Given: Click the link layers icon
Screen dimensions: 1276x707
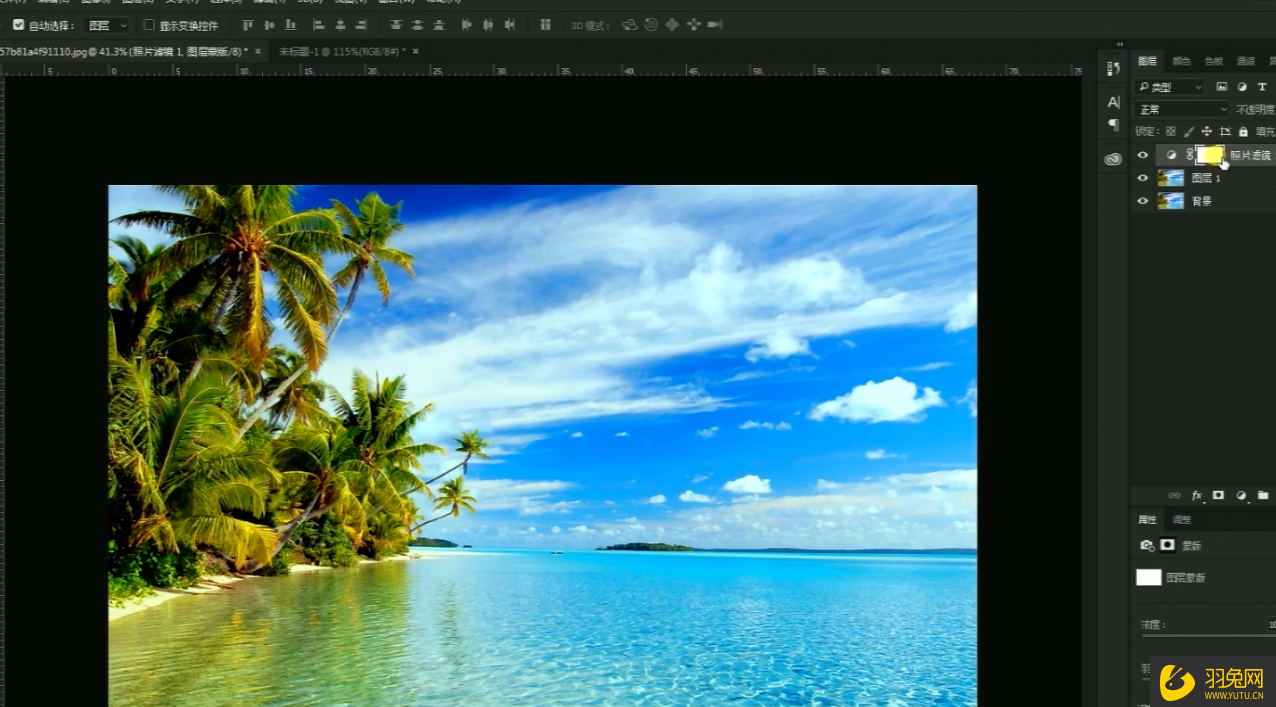Looking at the screenshot, I should click(x=1174, y=495).
